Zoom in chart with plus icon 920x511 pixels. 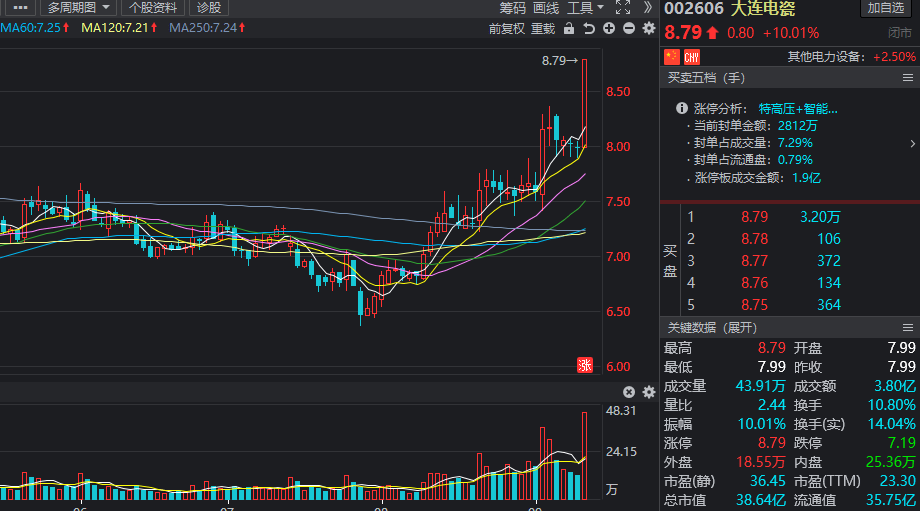click(x=609, y=28)
